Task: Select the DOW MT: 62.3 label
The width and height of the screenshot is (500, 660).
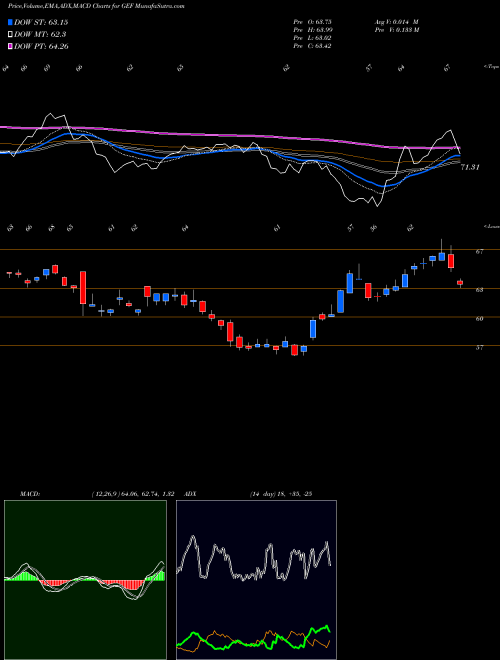Action: point(40,35)
